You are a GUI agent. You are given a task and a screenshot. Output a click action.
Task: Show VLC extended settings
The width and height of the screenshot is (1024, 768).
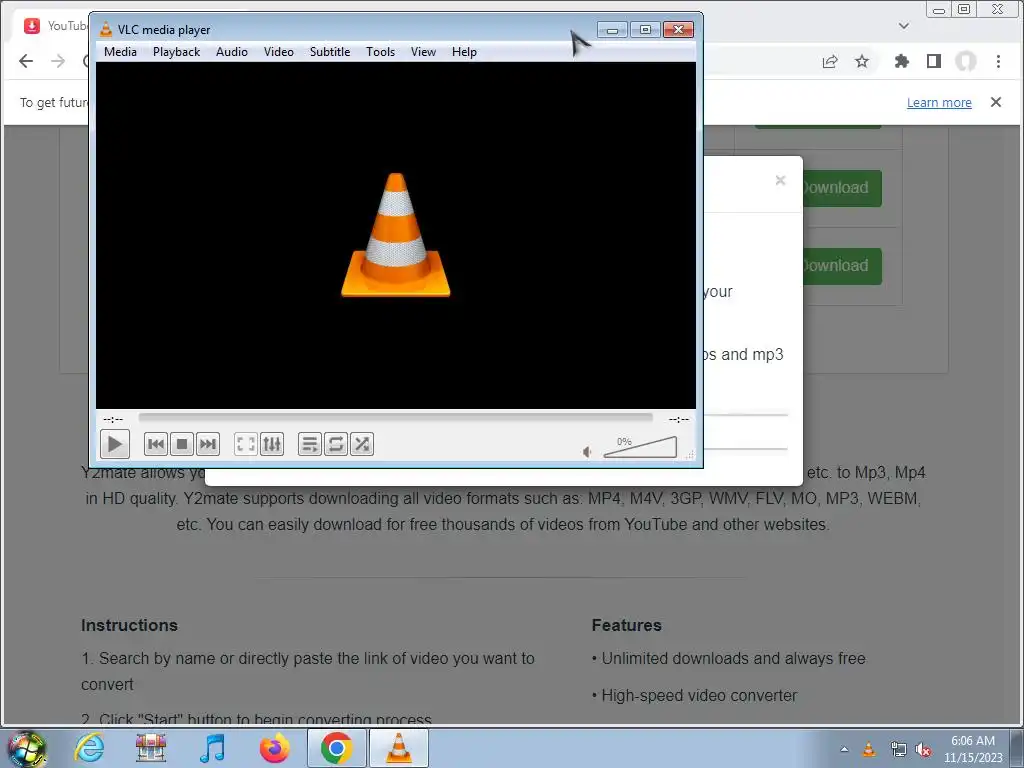(272, 445)
